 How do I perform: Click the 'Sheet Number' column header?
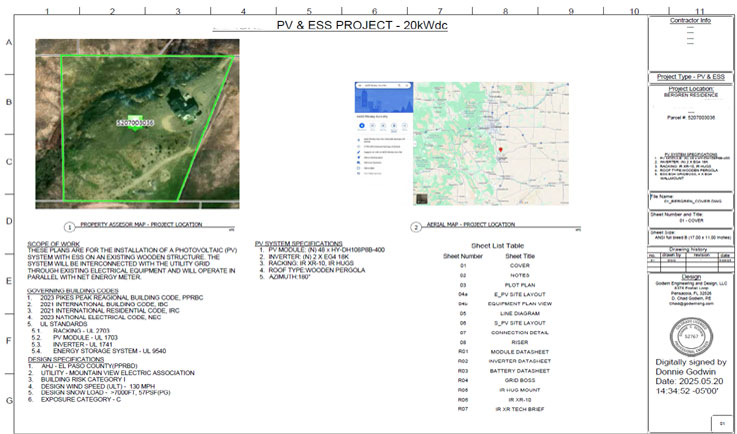point(463,256)
